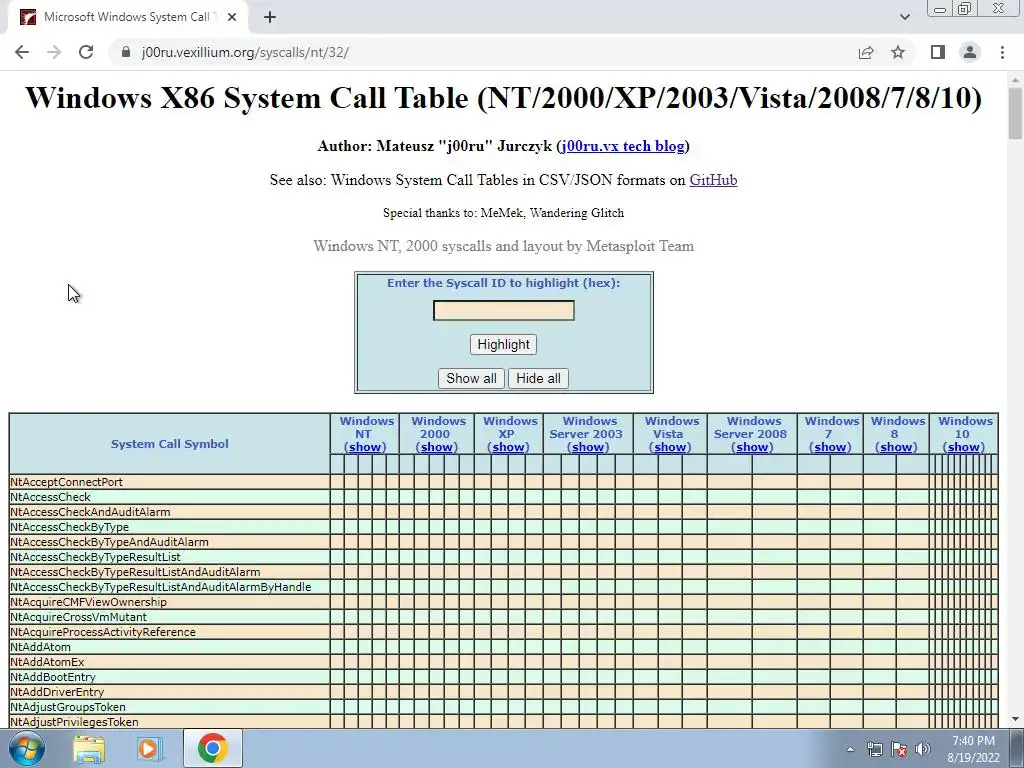Open Windows Media Player from taskbar
1024x768 pixels.
[x=150, y=749]
